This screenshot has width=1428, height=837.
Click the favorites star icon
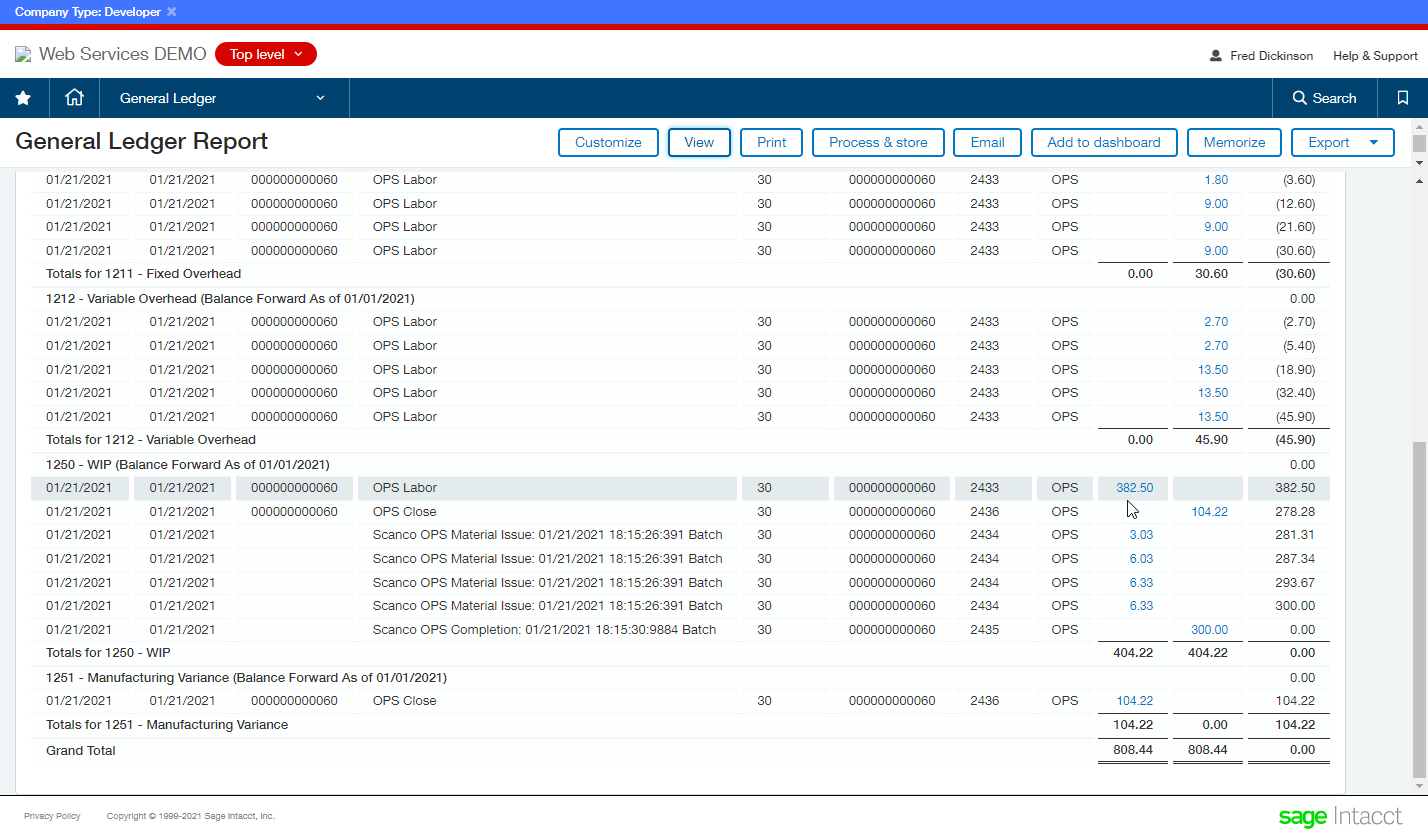[24, 98]
